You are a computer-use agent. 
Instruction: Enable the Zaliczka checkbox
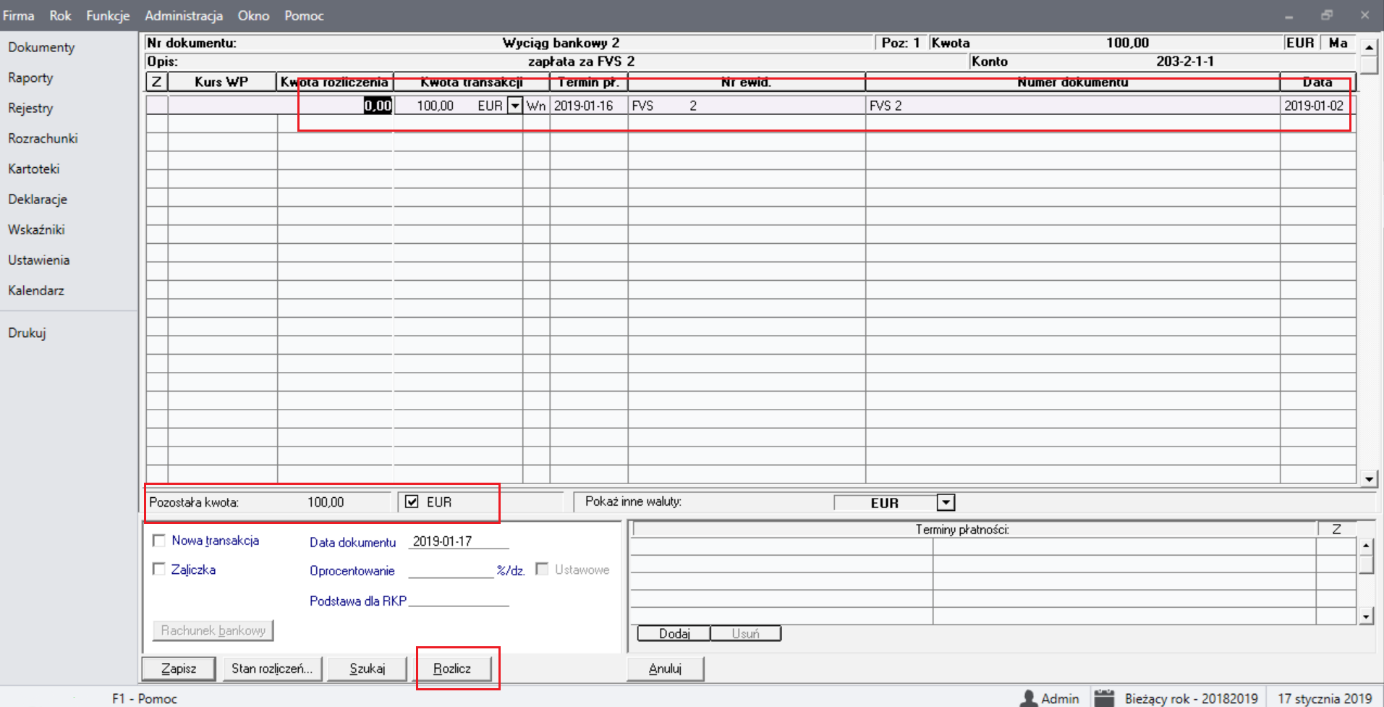[x=159, y=570]
